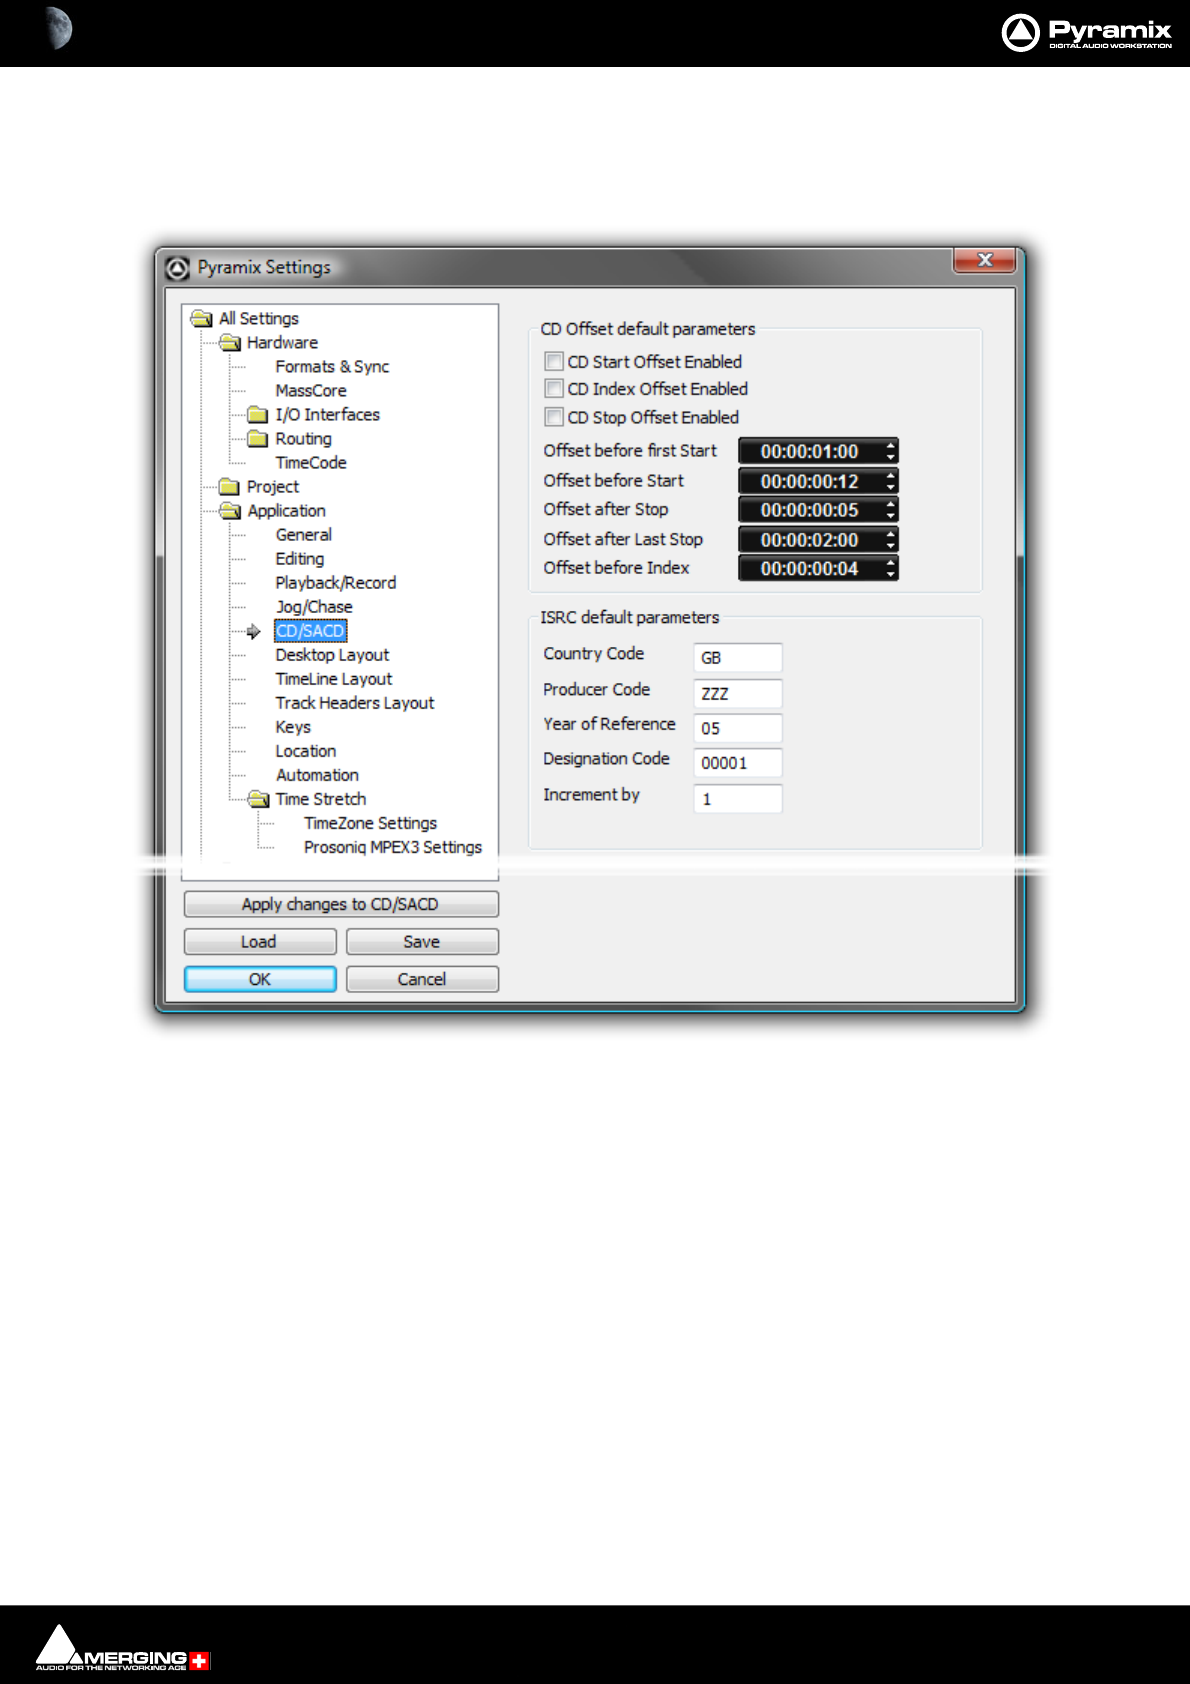The width and height of the screenshot is (1190, 1684).
Task: Increase Offset after Last Stop stepper
Action: coord(890,534)
